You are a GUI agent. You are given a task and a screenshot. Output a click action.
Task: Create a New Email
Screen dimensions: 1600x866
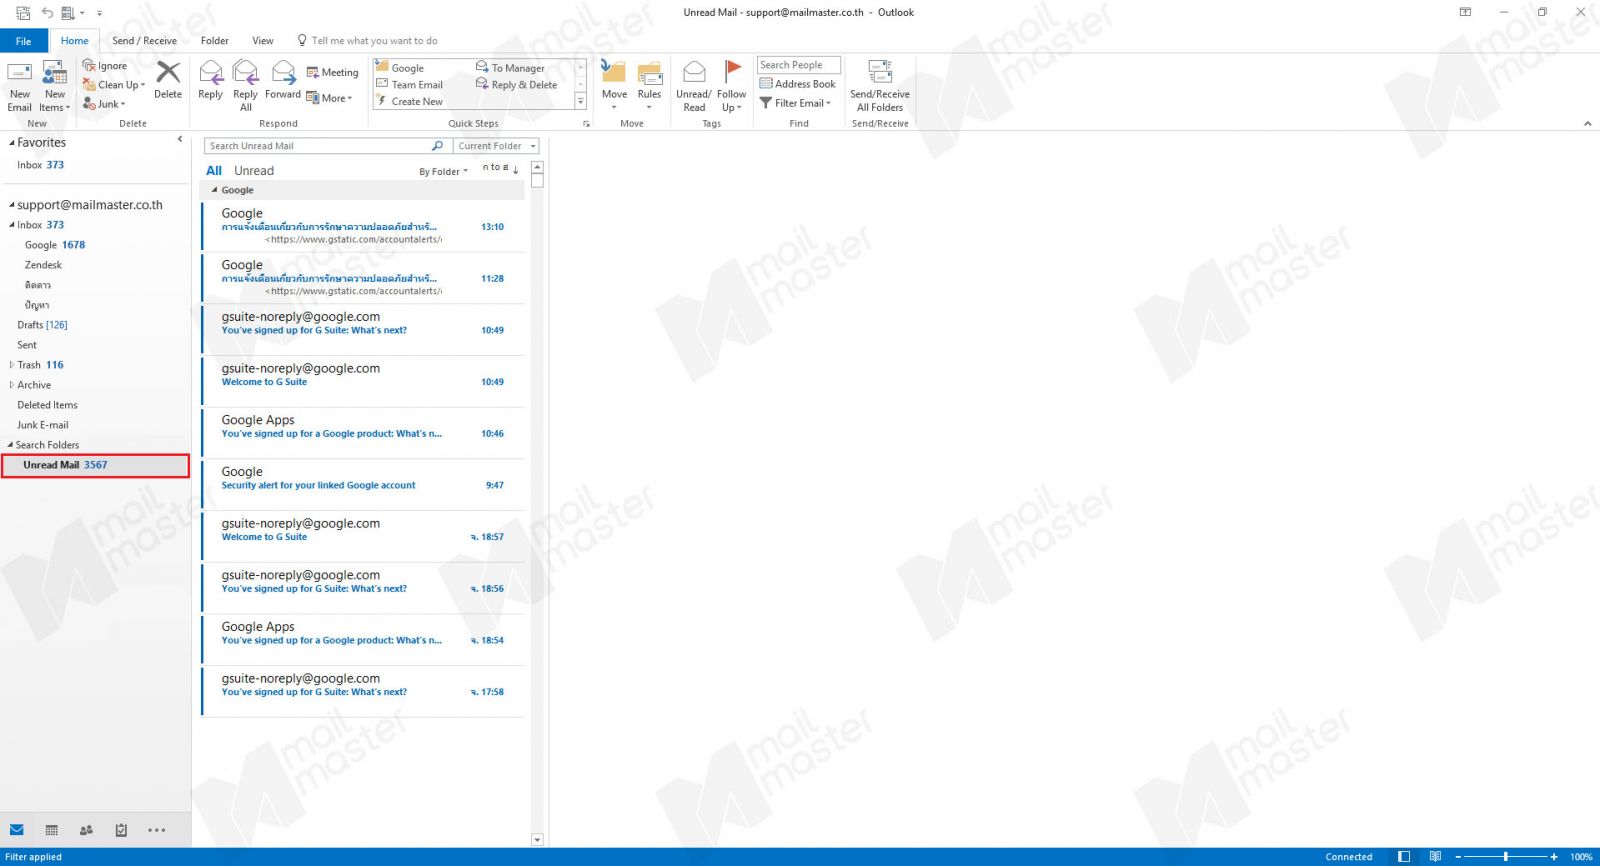[20, 86]
